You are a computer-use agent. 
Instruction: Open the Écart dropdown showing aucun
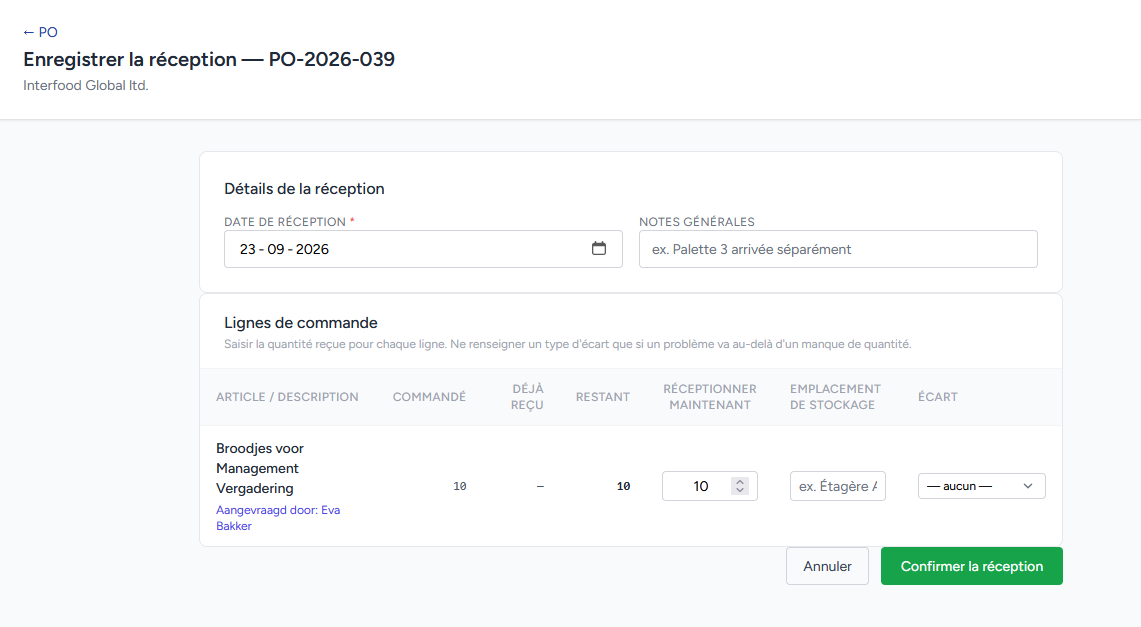(981, 486)
